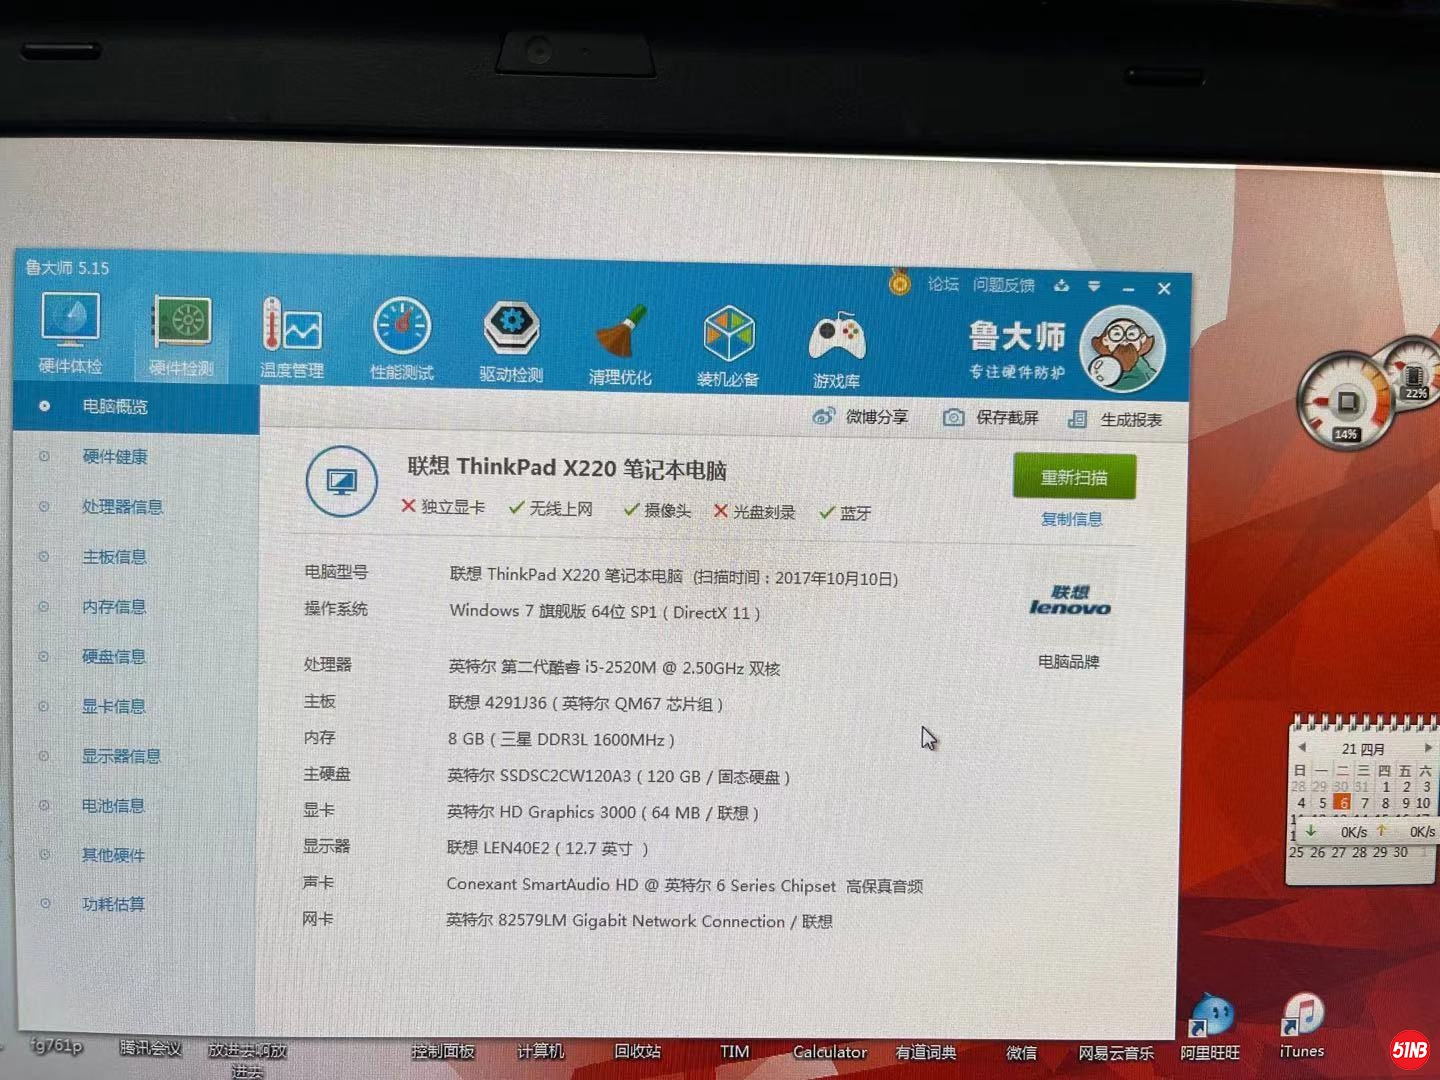The image size is (1440, 1080).
Task: Select 显示器信息 sidebar item
Action: coord(121,756)
